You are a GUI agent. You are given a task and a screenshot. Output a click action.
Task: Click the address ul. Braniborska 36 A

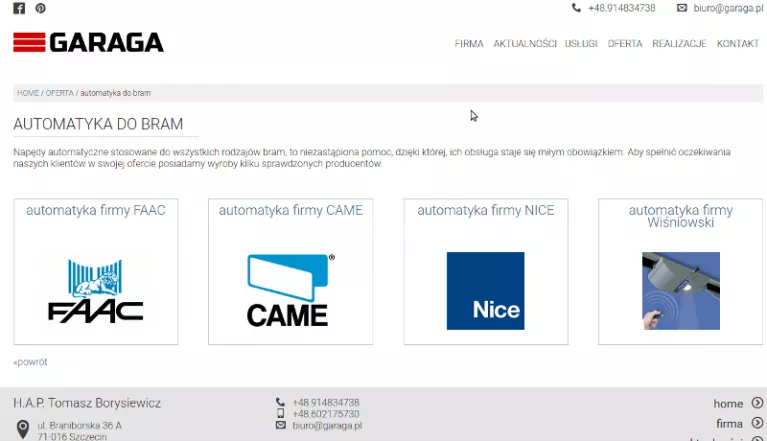pos(80,425)
